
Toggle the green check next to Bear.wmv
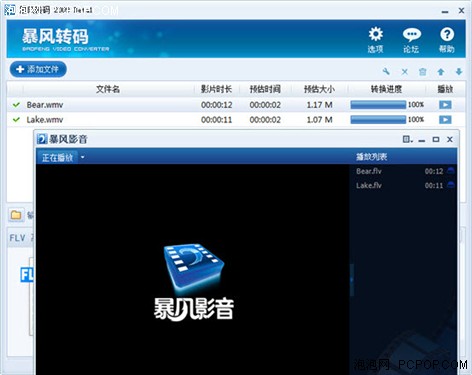[x=16, y=105]
